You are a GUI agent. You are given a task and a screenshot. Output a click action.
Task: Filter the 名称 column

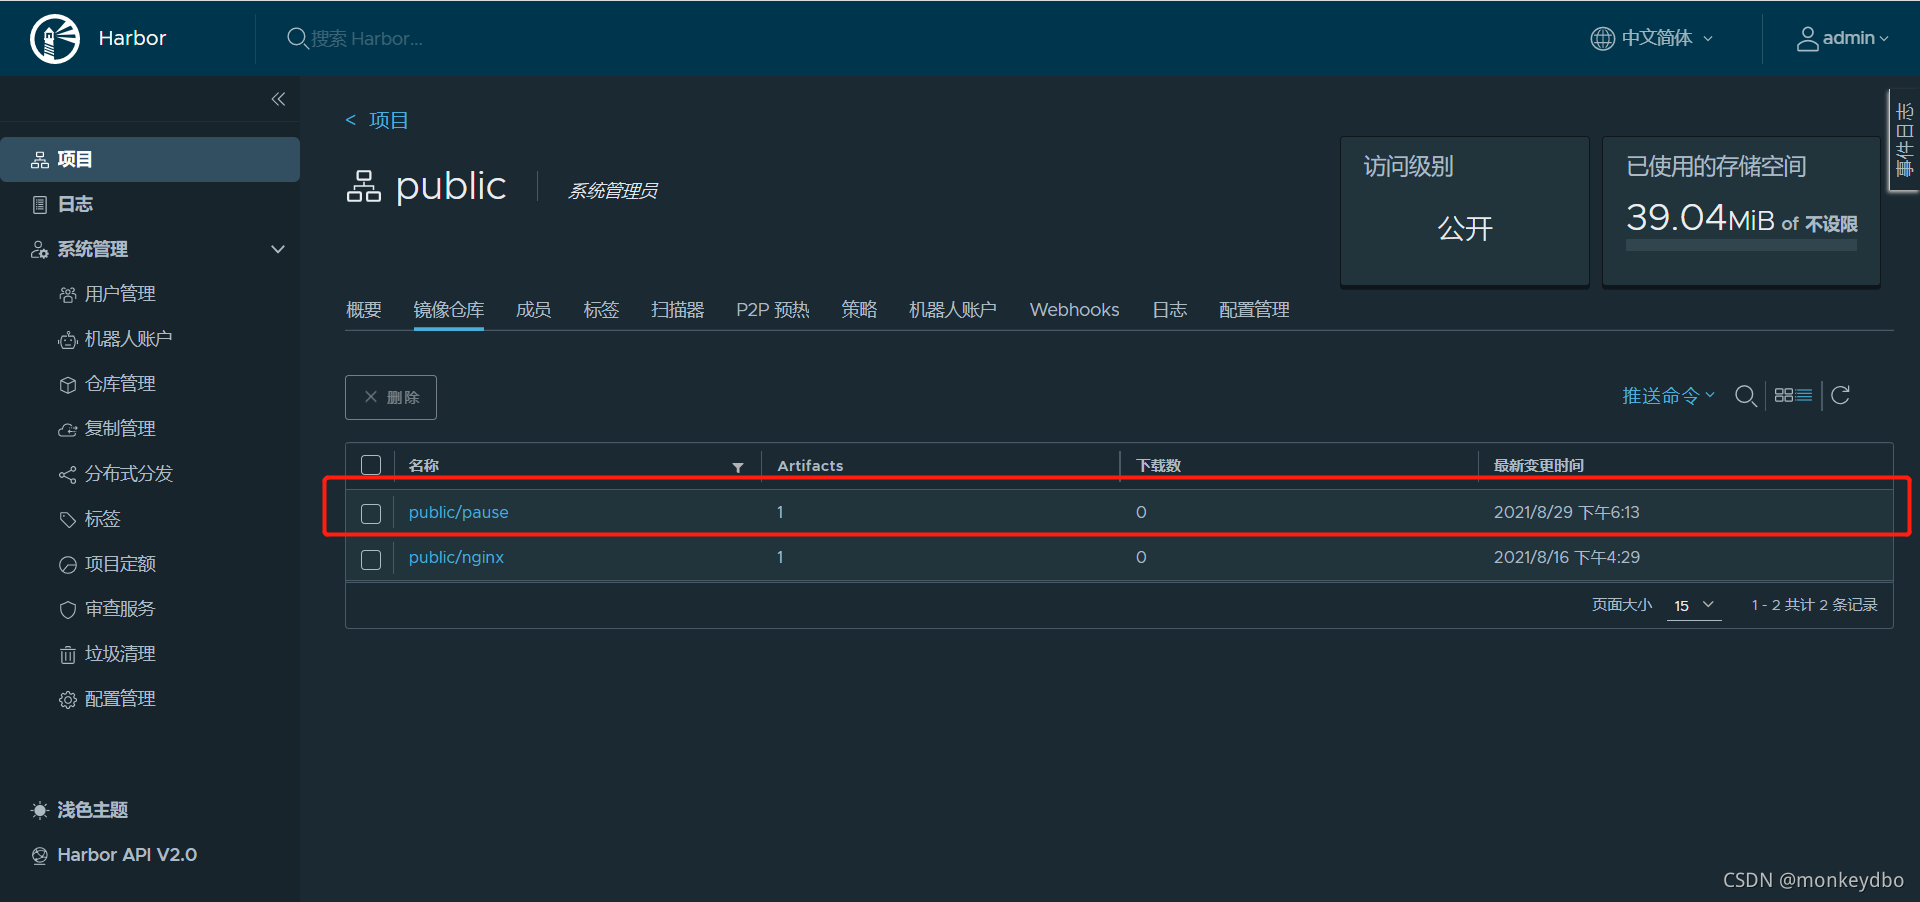pos(738,467)
